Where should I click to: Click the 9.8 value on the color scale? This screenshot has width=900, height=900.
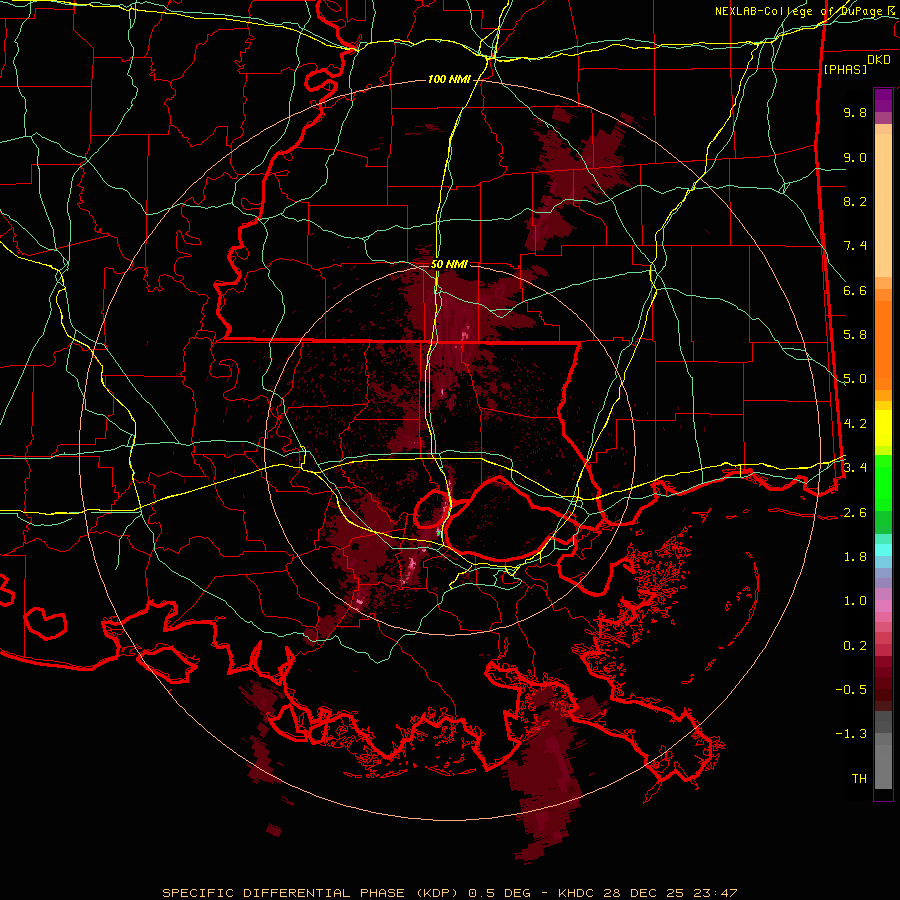click(x=855, y=112)
